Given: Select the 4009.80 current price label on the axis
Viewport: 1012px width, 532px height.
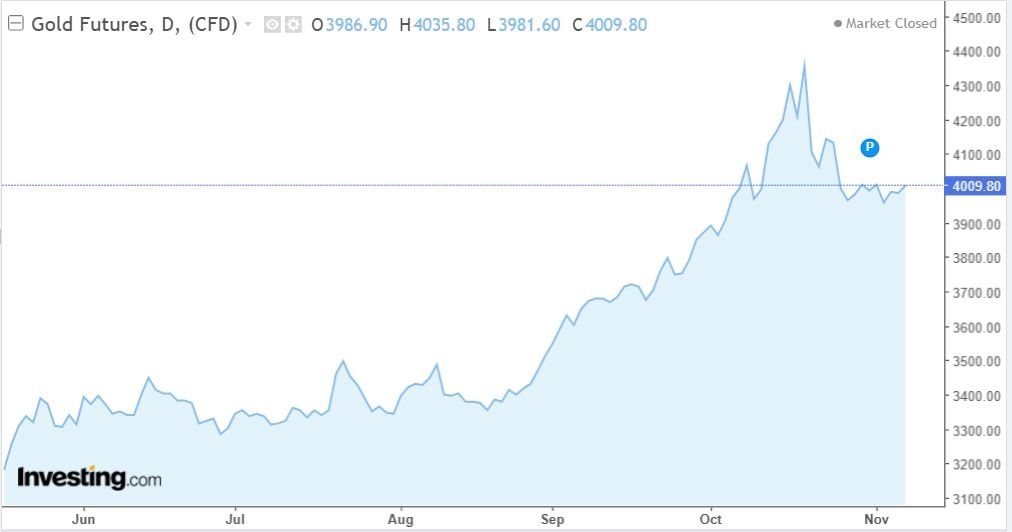Looking at the screenshot, I should pos(974,186).
